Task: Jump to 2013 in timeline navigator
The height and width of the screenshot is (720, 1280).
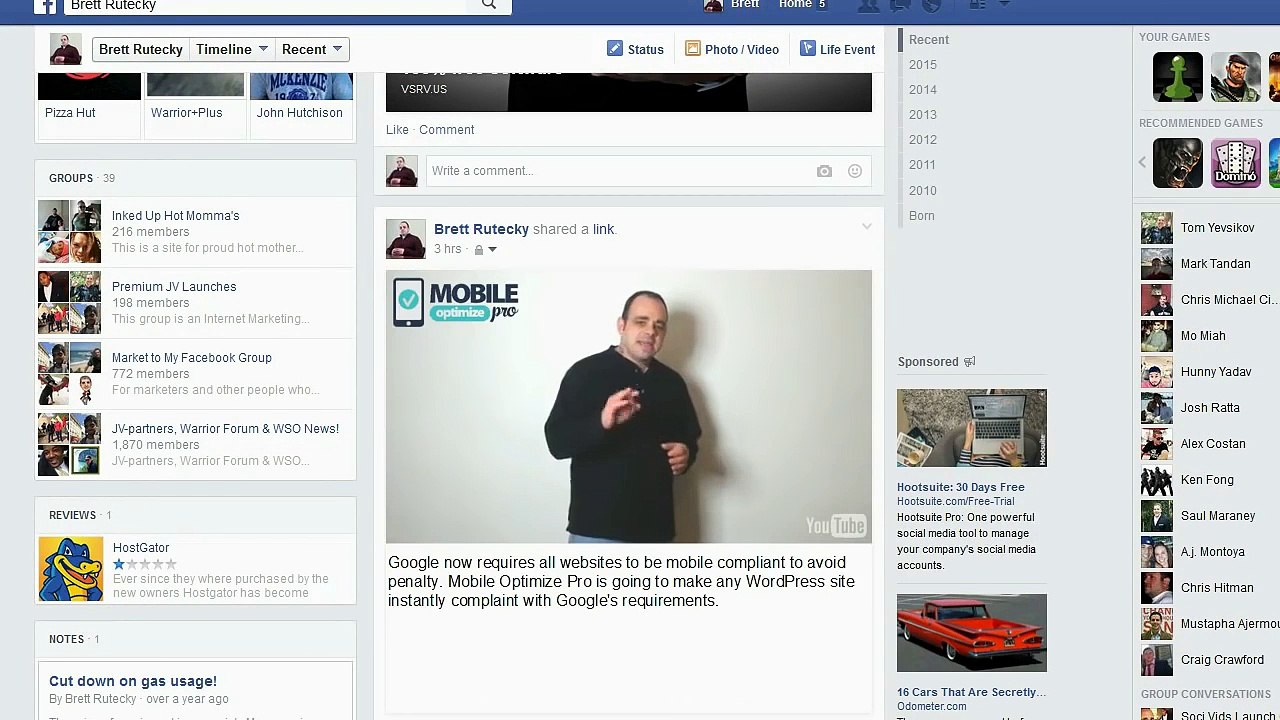Action: click(923, 115)
